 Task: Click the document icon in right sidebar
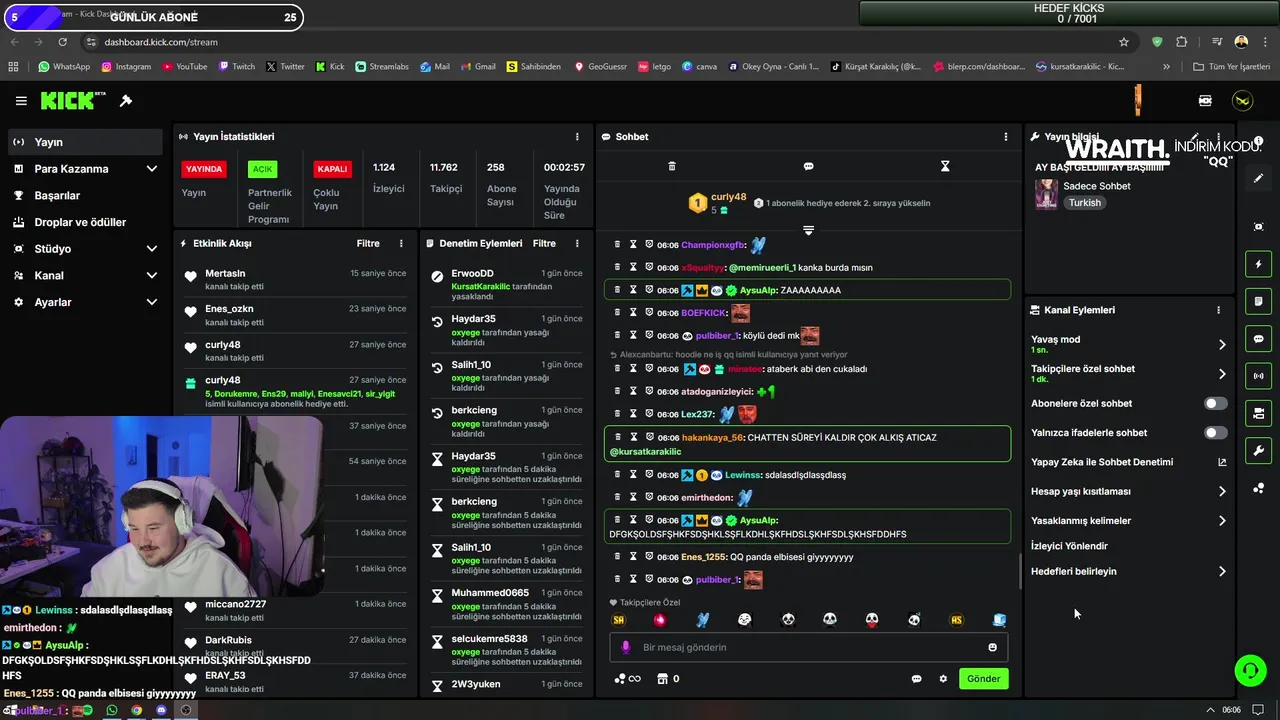pos(1259,301)
